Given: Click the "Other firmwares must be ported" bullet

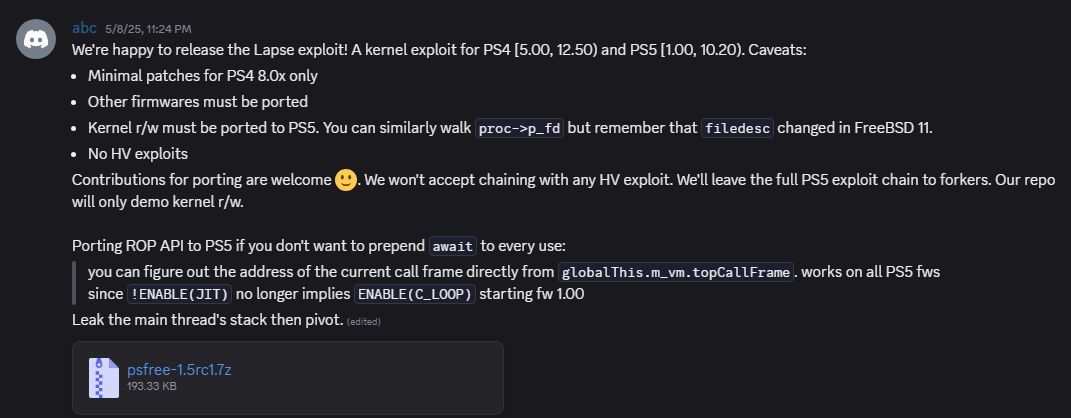Looking at the screenshot, I should (x=197, y=101).
